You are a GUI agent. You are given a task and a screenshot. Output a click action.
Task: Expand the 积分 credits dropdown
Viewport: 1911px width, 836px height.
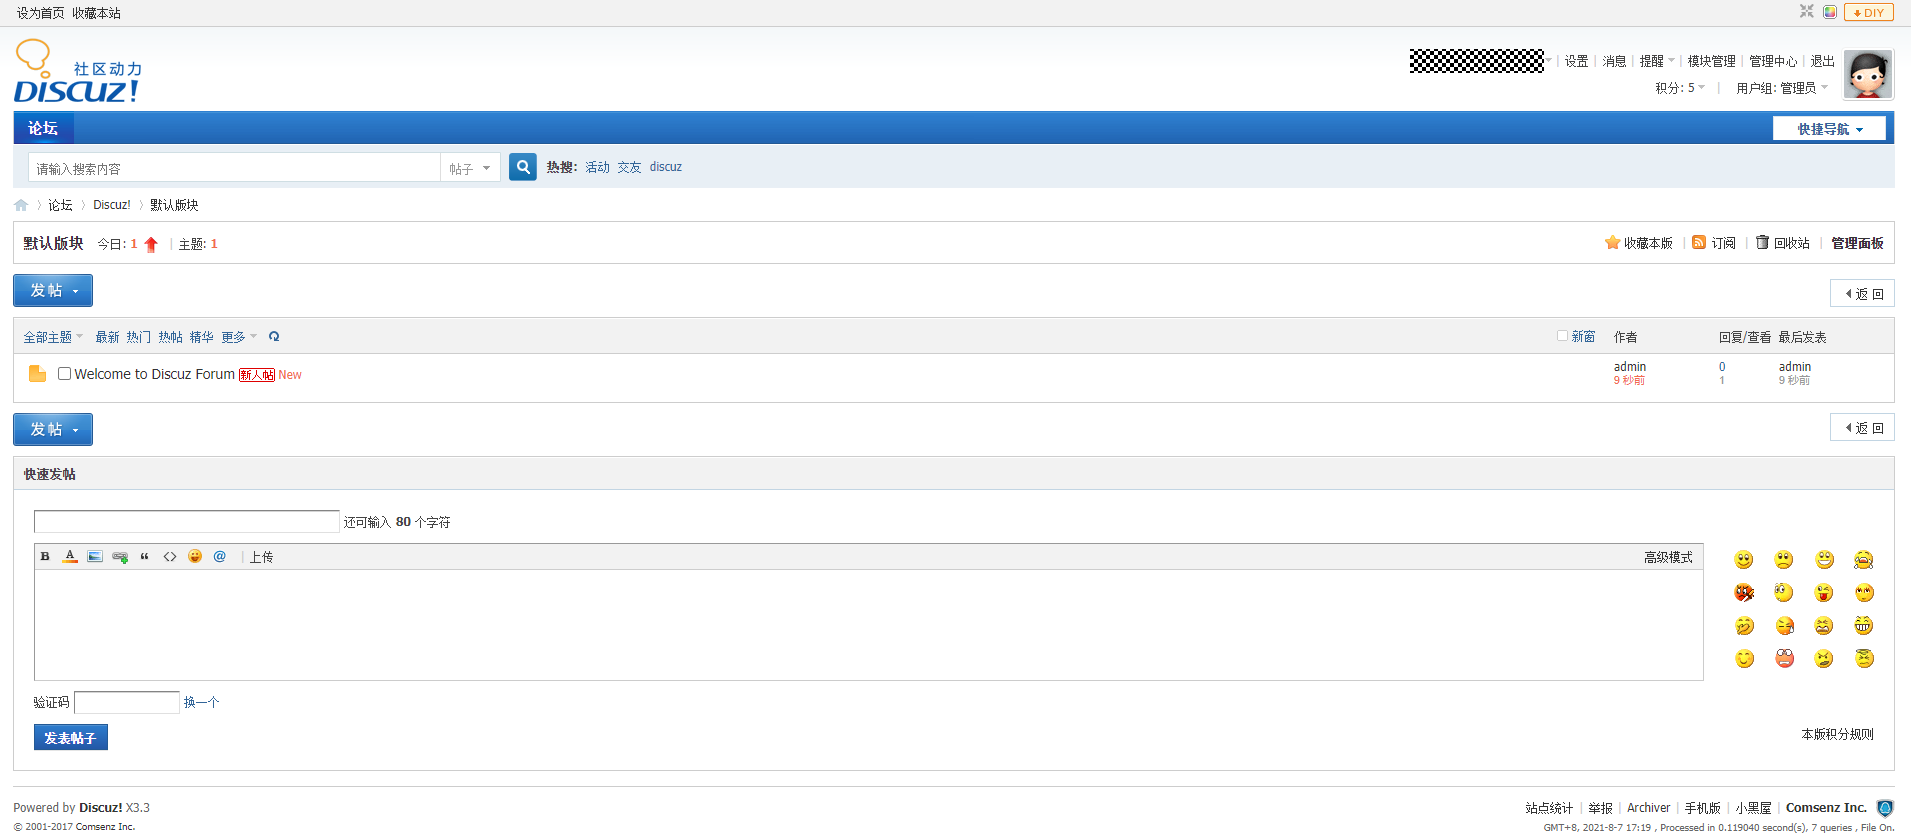click(1680, 88)
